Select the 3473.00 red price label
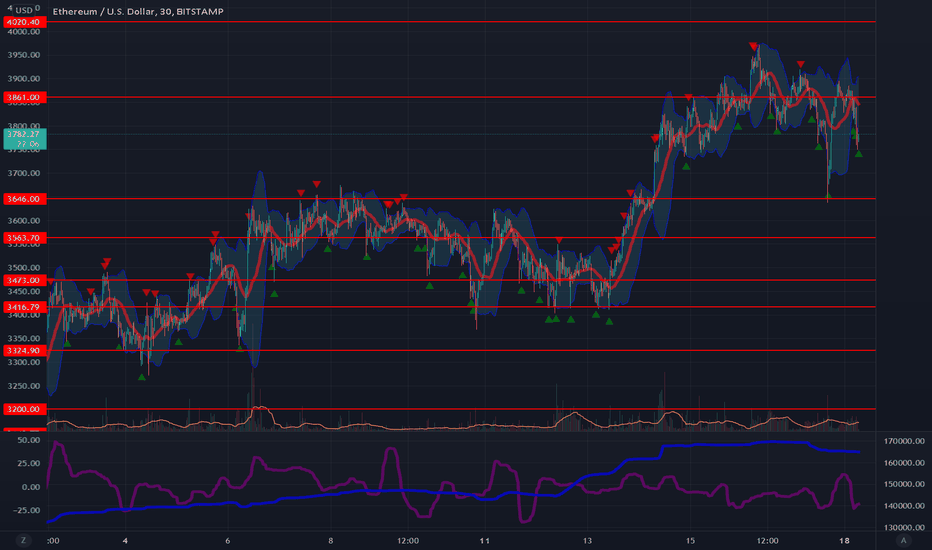The image size is (932, 550). click(x=24, y=280)
